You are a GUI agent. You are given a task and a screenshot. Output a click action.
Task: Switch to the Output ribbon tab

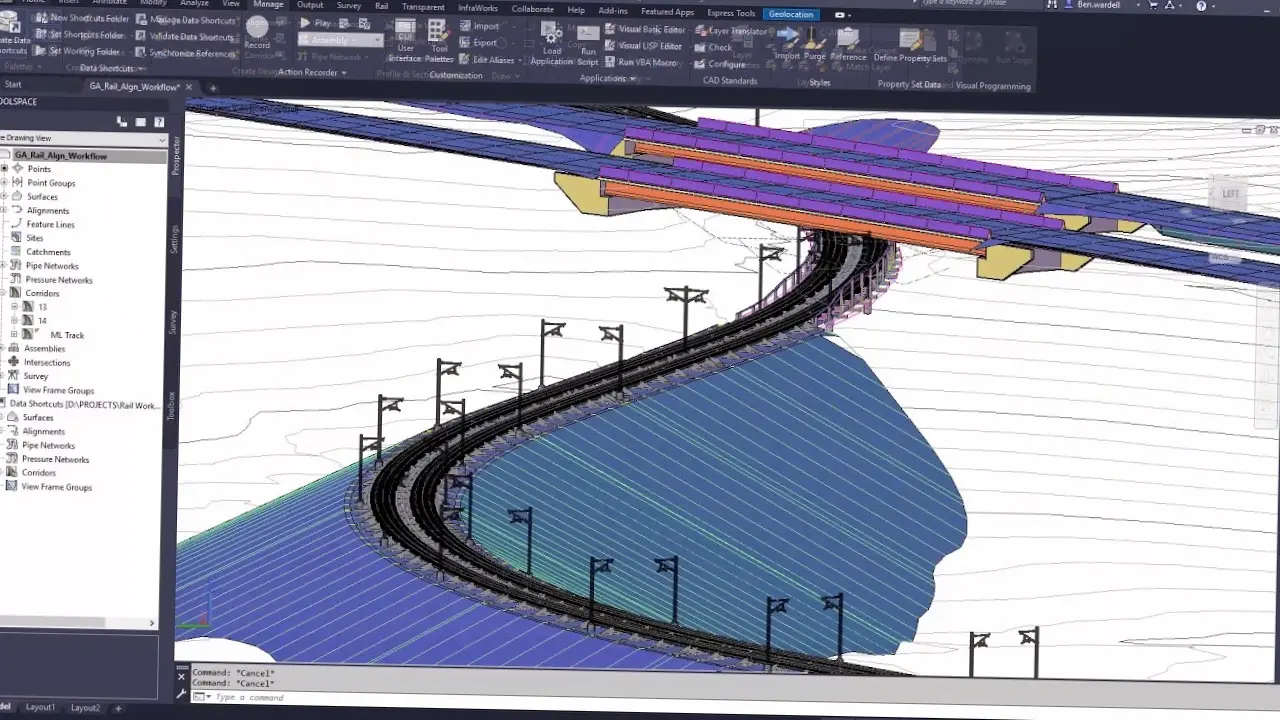click(x=310, y=5)
